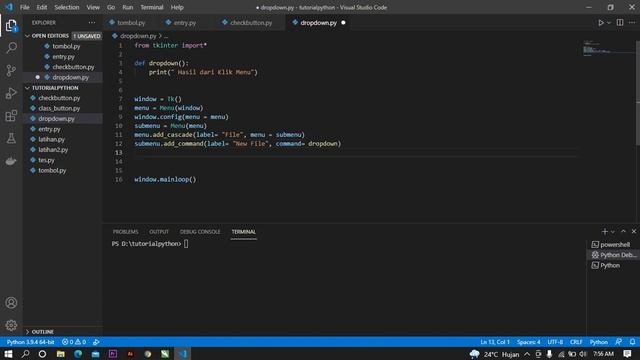Open the Testing flask view
The image size is (640, 360).
pyautogui.click(x=11, y=138)
